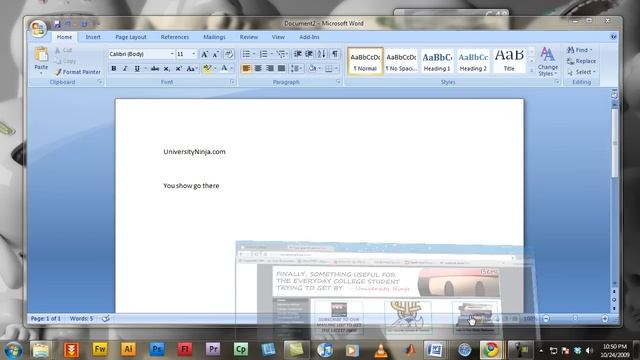Grow the font size

tap(204, 54)
